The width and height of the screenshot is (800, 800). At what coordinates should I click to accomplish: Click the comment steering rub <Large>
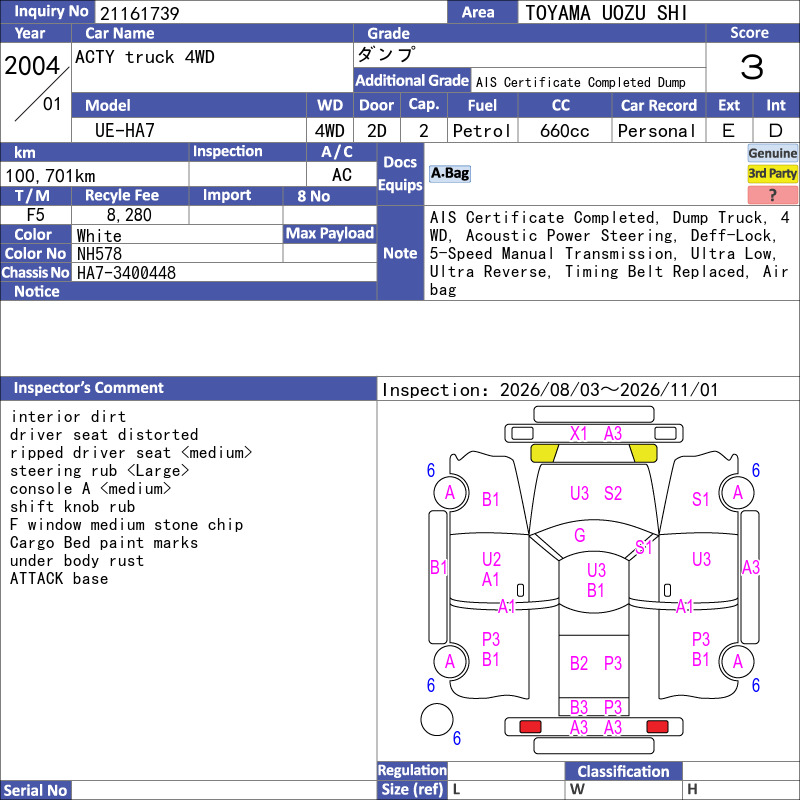(x=99, y=470)
